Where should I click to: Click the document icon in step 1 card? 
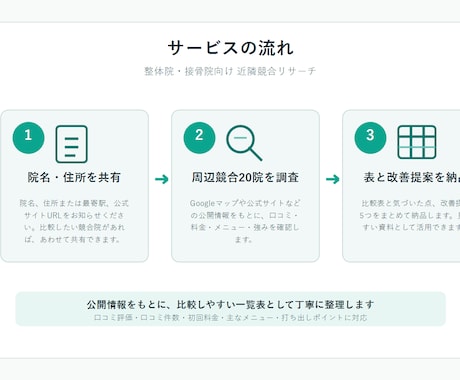[72, 144]
